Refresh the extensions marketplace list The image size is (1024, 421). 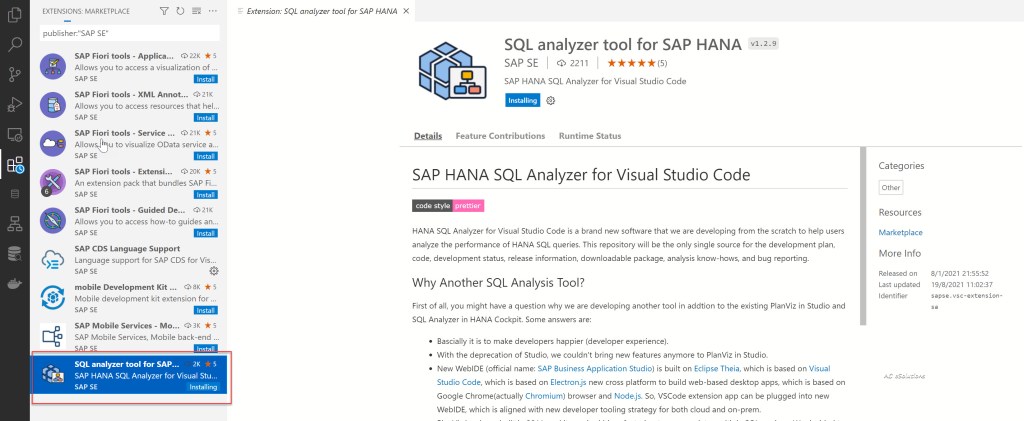pos(180,11)
